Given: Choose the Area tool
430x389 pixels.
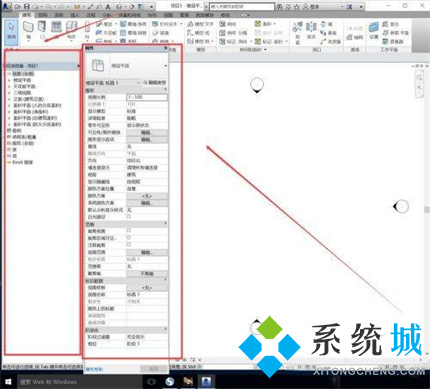Looking at the screenshot, I should 265,24.
